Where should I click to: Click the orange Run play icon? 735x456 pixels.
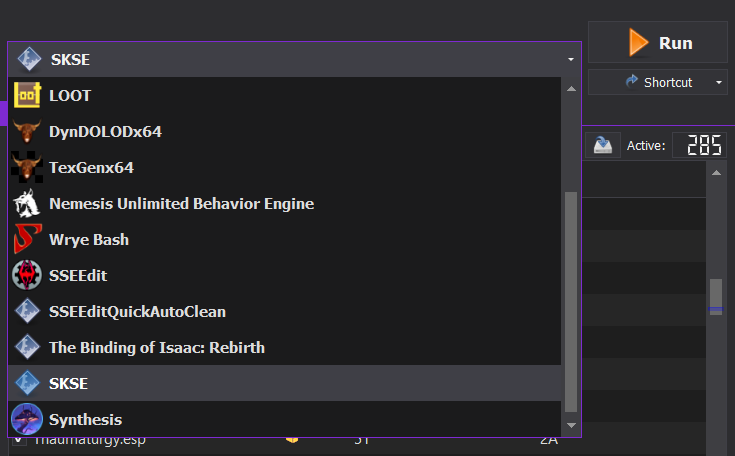coord(638,43)
